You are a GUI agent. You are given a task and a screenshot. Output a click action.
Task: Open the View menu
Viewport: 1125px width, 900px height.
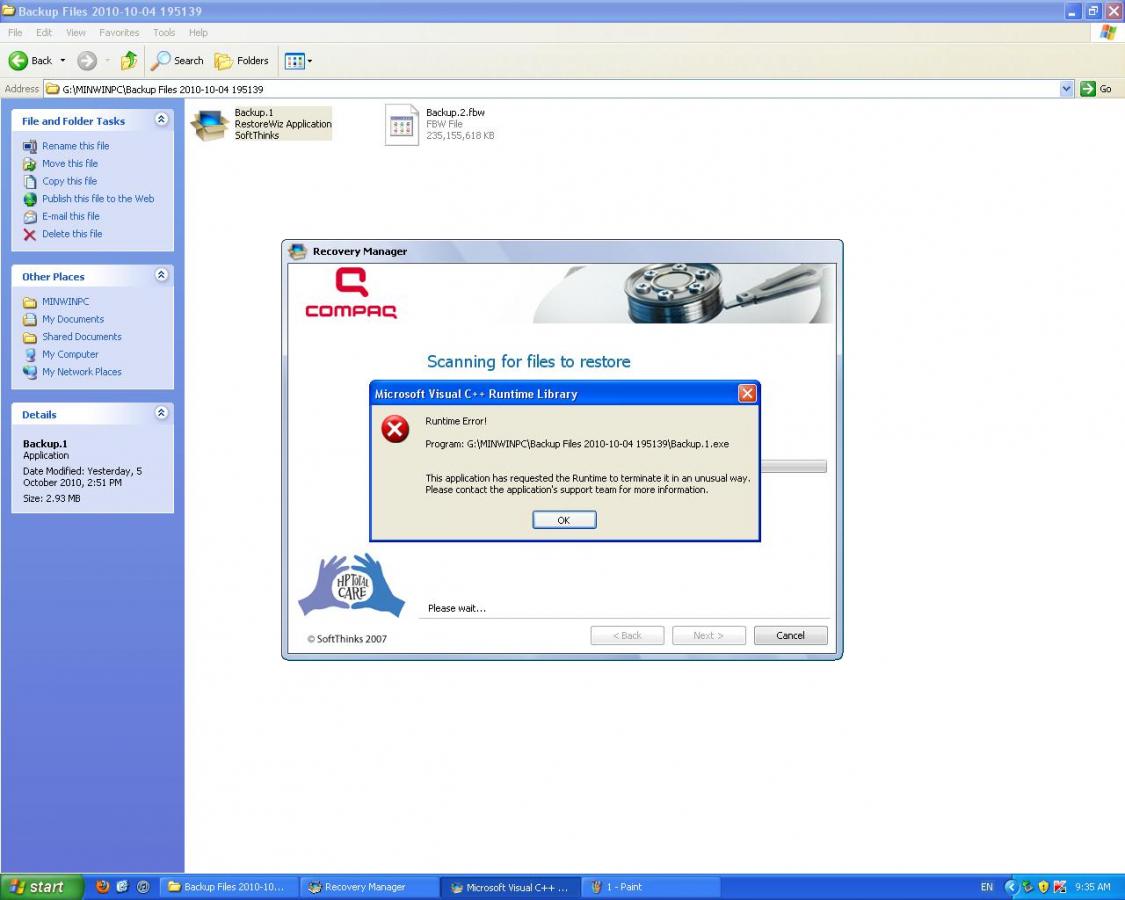tap(75, 32)
